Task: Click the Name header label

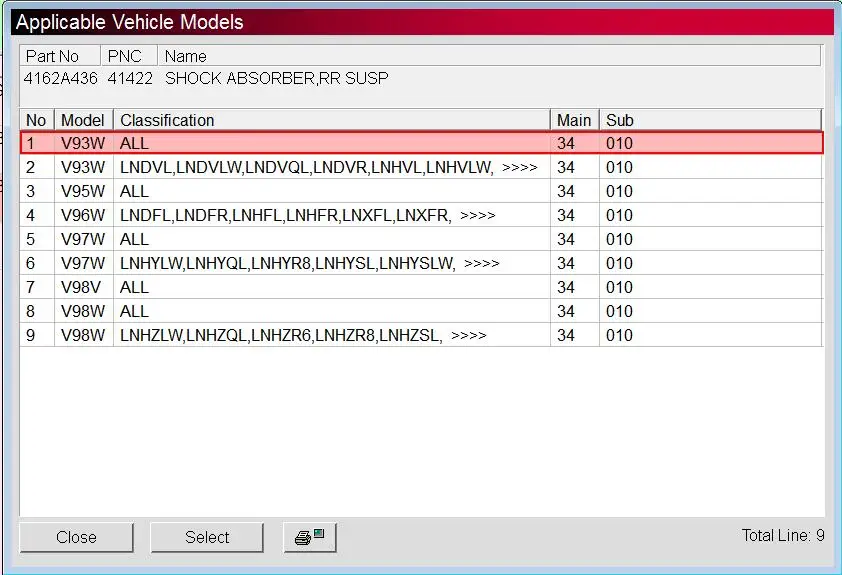Action: coord(185,56)
